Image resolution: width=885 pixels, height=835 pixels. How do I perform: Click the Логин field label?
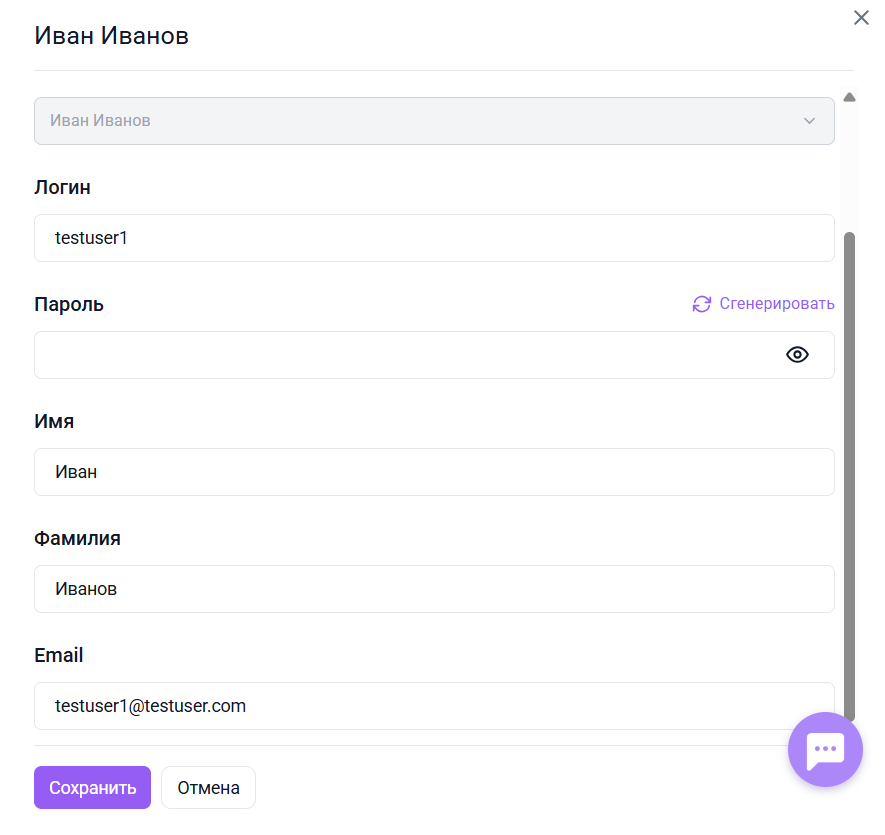[x=63, y=187]
